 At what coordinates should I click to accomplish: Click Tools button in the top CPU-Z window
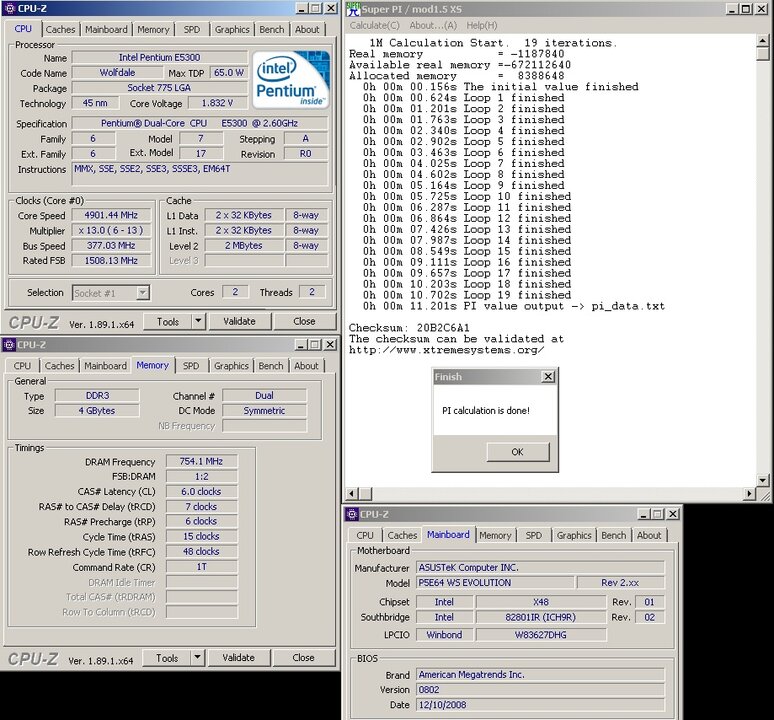pyautogui.click(x=168, y=321)
